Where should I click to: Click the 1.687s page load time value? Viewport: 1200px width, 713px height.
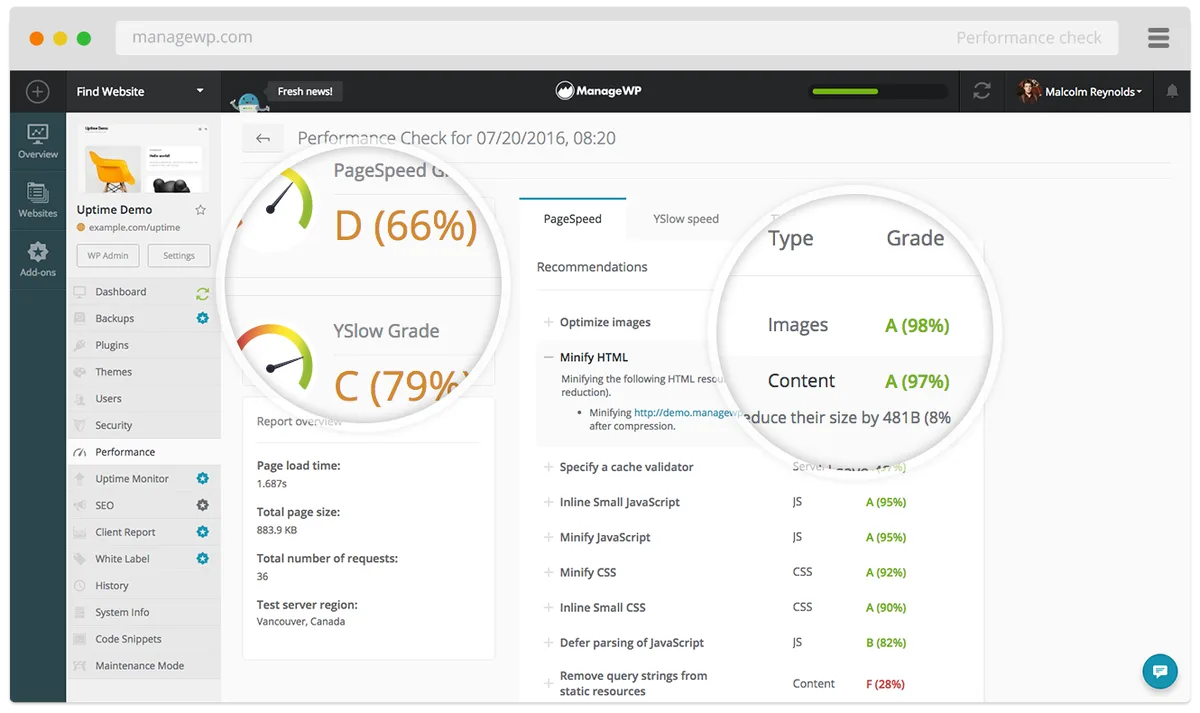[271, 484]
